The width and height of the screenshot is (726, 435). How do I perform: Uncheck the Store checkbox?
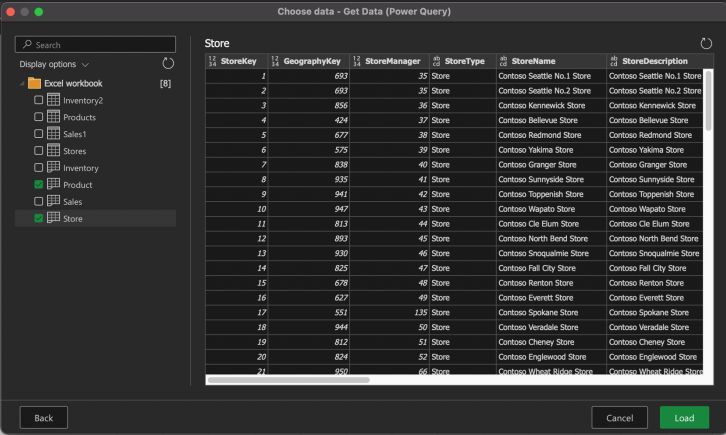coord(38,218)
